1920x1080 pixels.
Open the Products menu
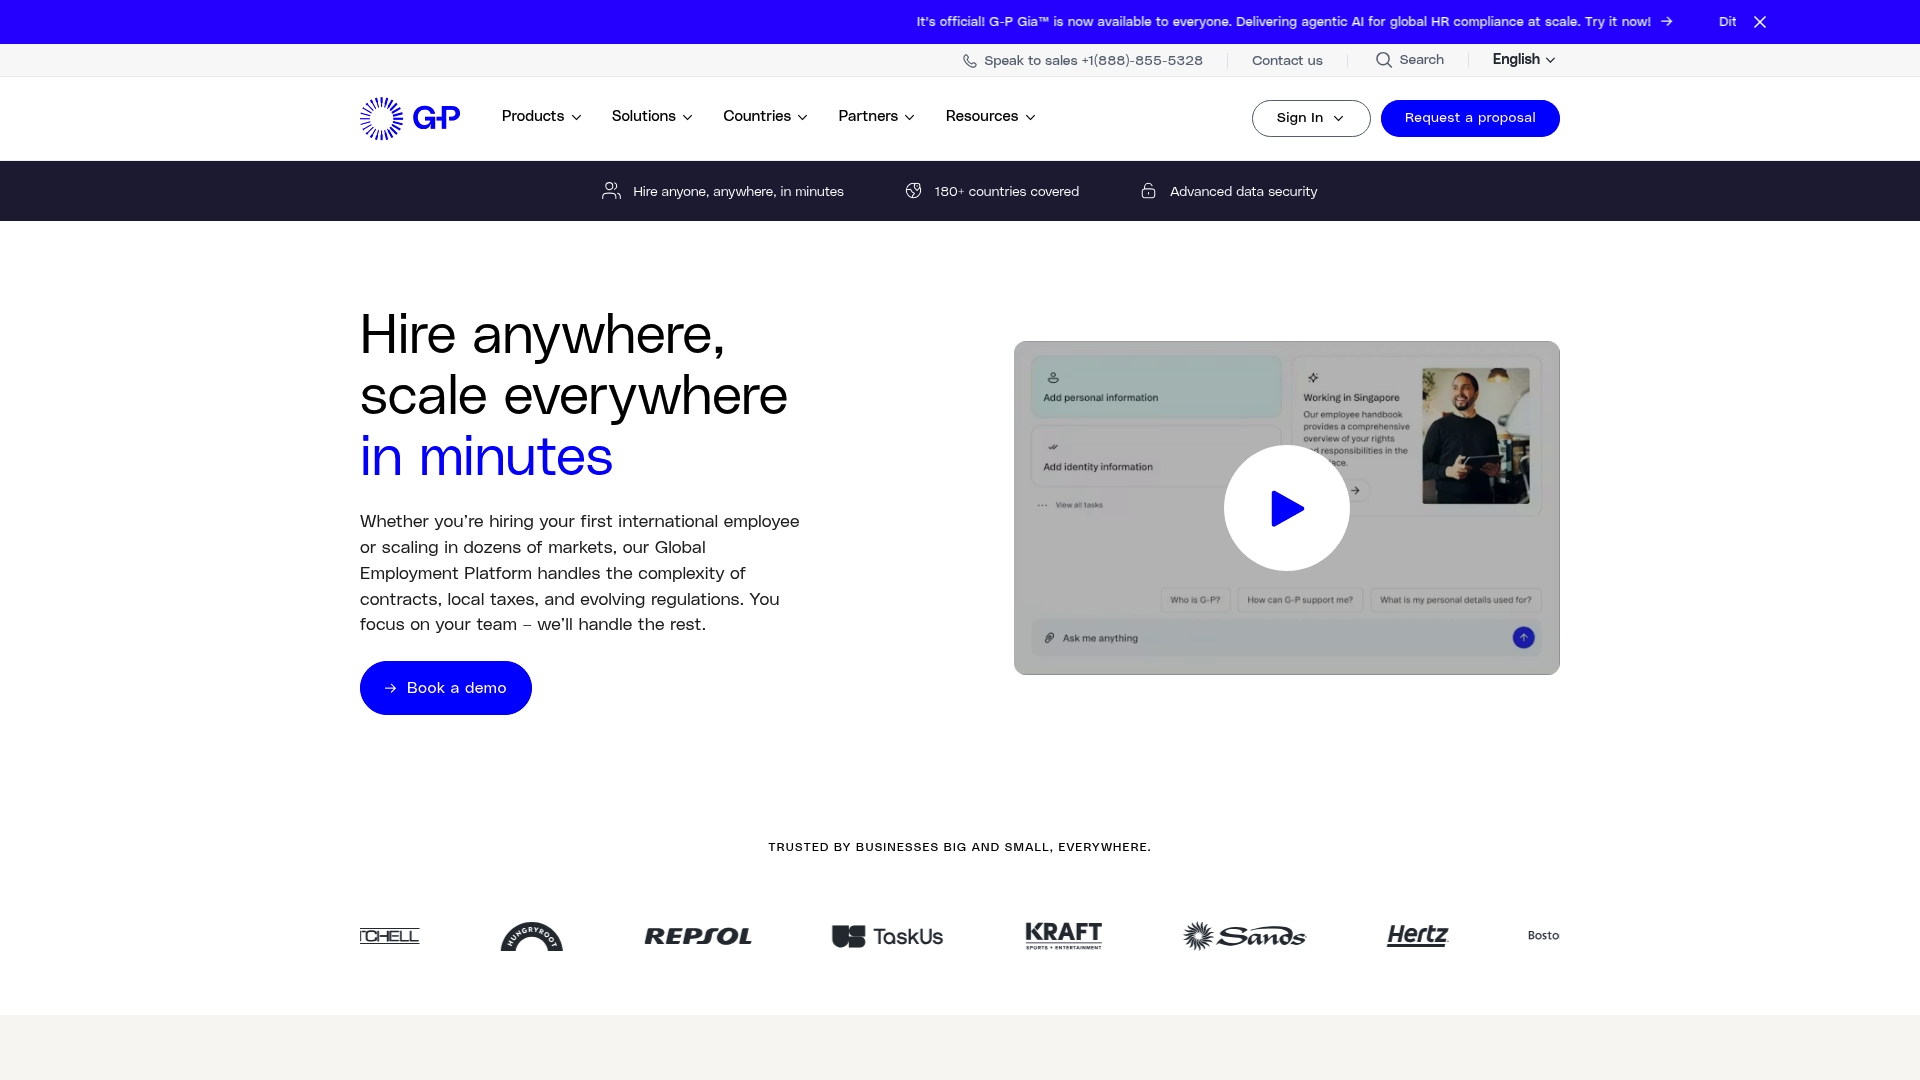541,116
